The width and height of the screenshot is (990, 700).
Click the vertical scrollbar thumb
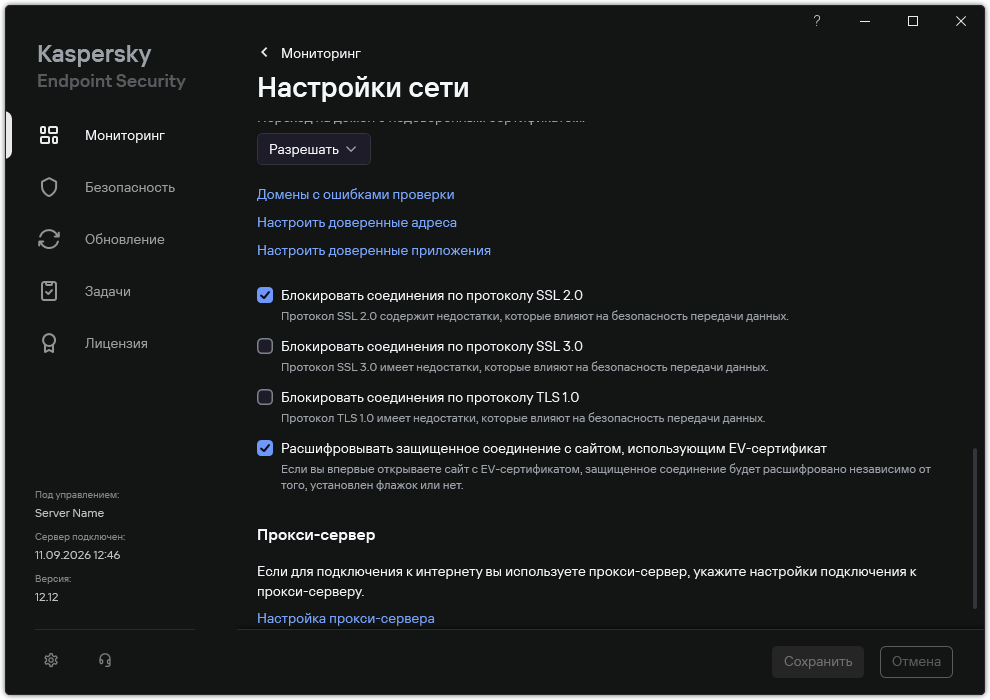tap(975, 528)
